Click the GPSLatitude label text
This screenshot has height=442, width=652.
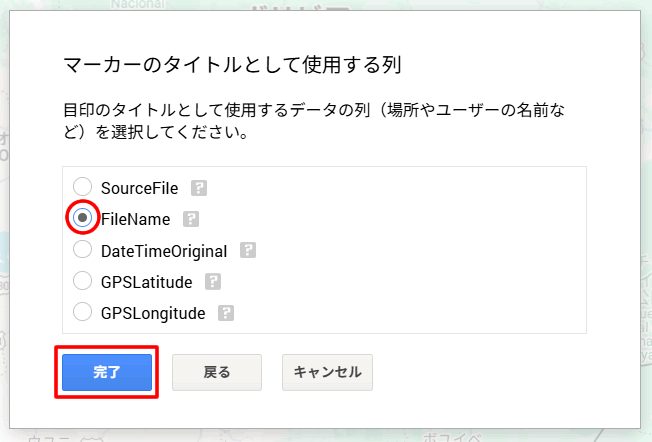pos(147,282)
